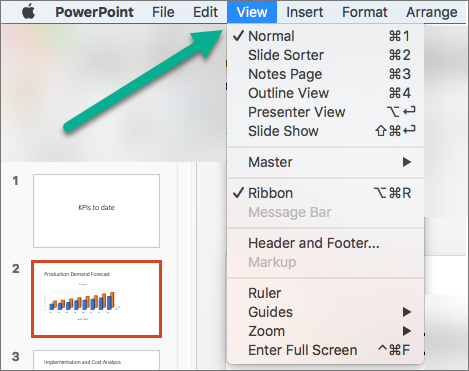The image size is (469, 371).
Task: Open Header and Footer dialog
Action: tap(325, 243)
